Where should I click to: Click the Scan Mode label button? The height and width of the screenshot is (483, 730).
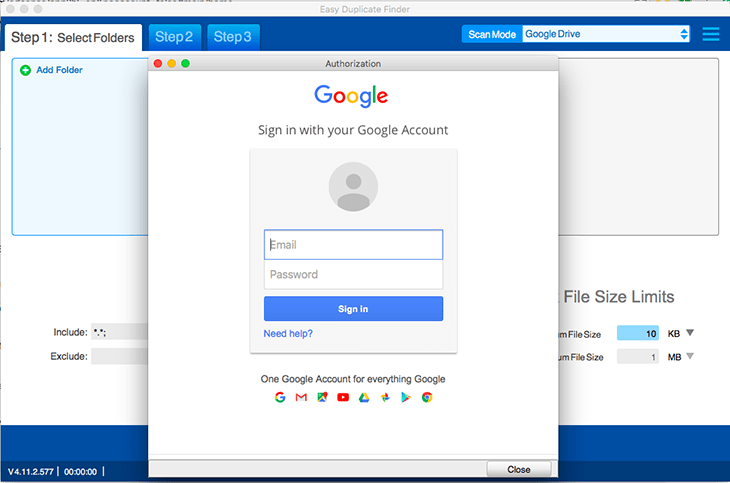[492, 34]
